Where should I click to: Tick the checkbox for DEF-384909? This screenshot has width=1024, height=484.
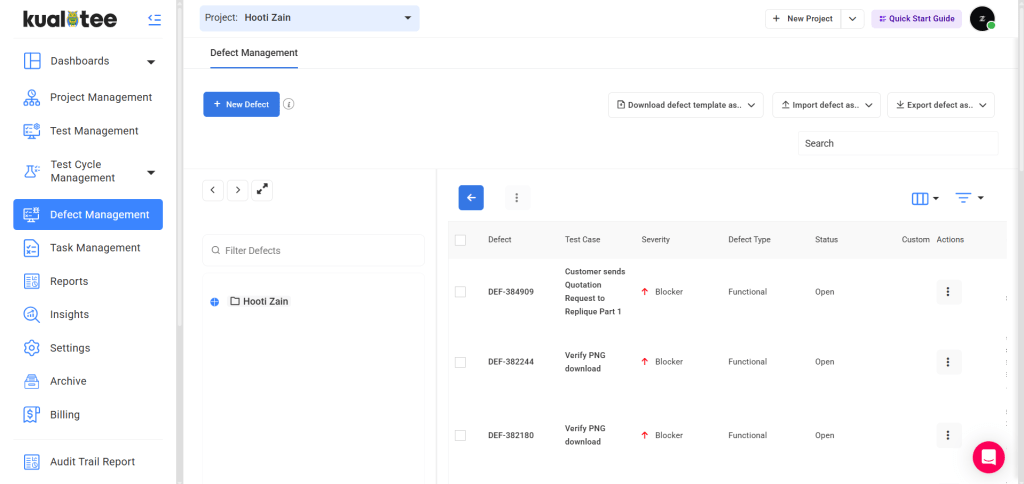[x=460, y=292]
